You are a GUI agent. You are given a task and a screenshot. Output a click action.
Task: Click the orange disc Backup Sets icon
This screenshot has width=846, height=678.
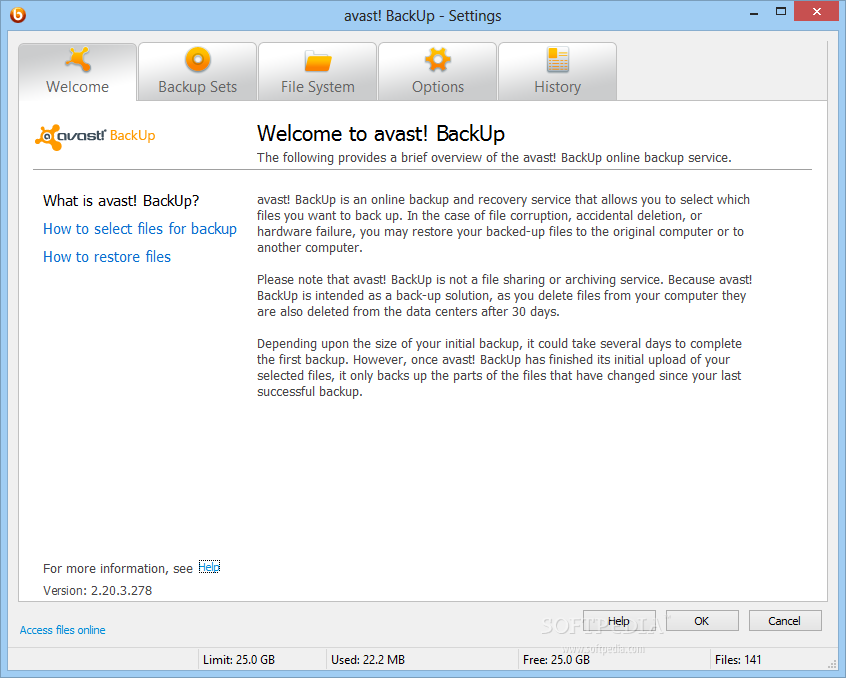[197, 59]
